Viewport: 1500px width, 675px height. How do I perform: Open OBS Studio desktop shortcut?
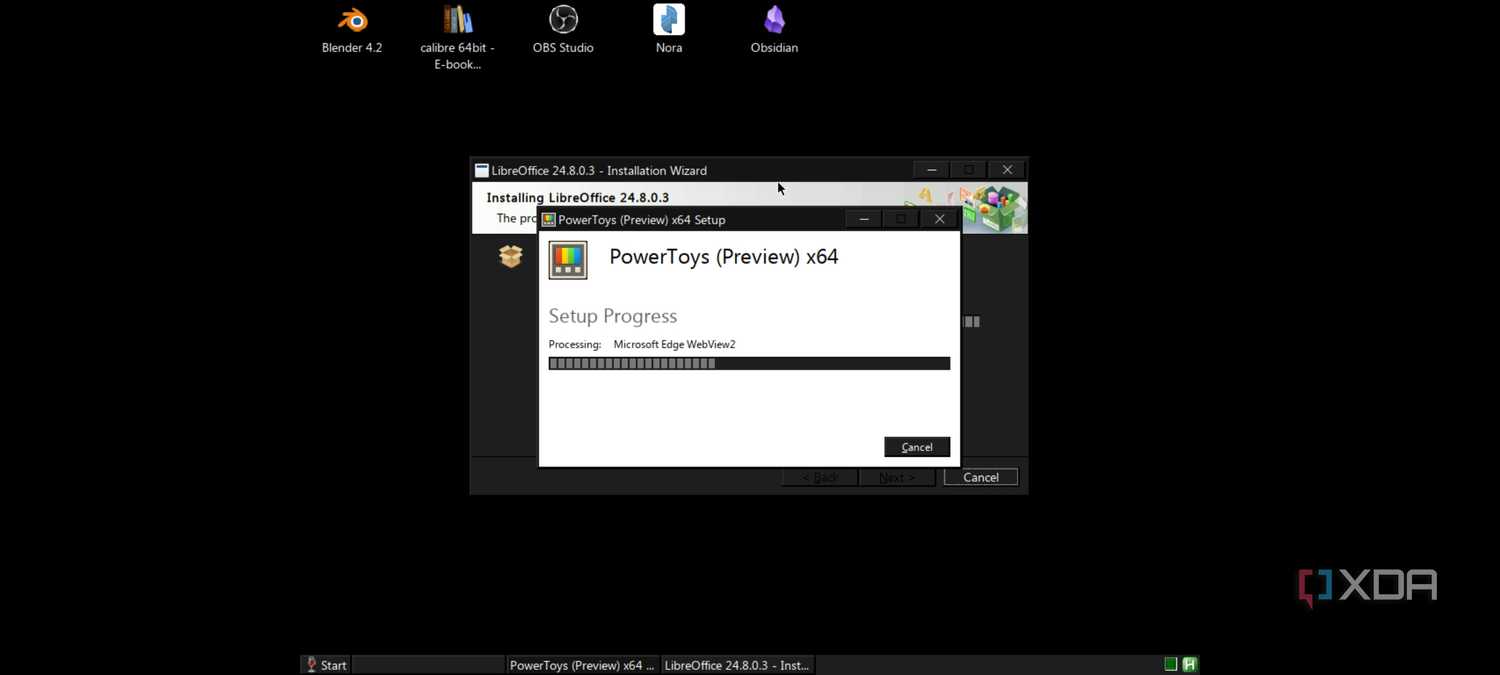coord(563,30)
